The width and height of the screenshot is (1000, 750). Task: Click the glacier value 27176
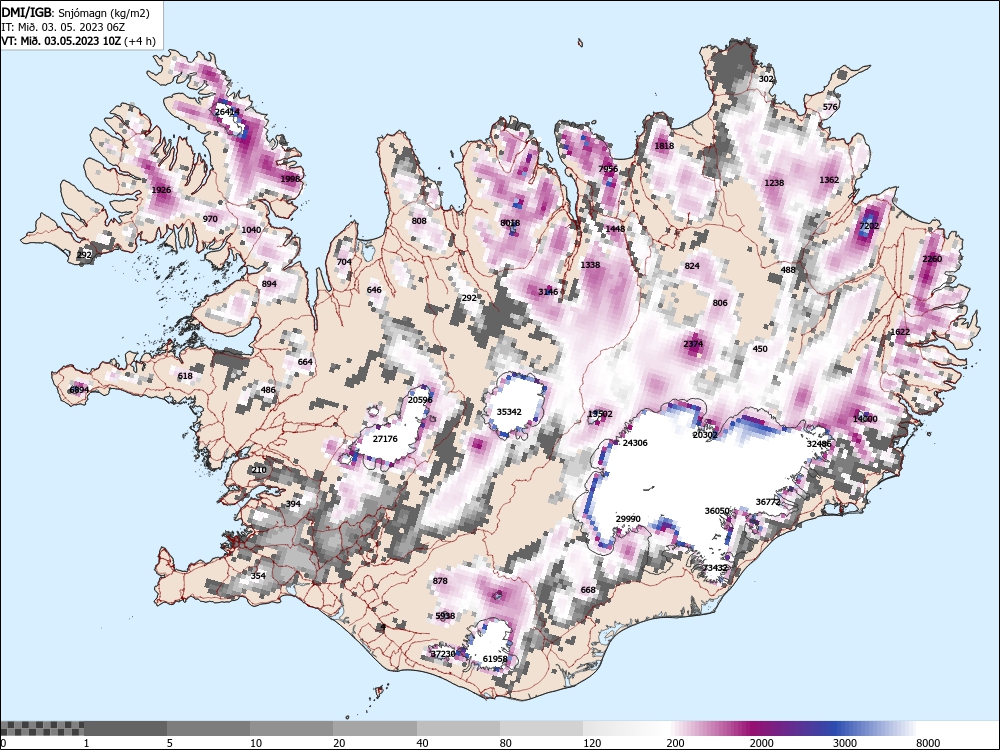tap(385, 439)
